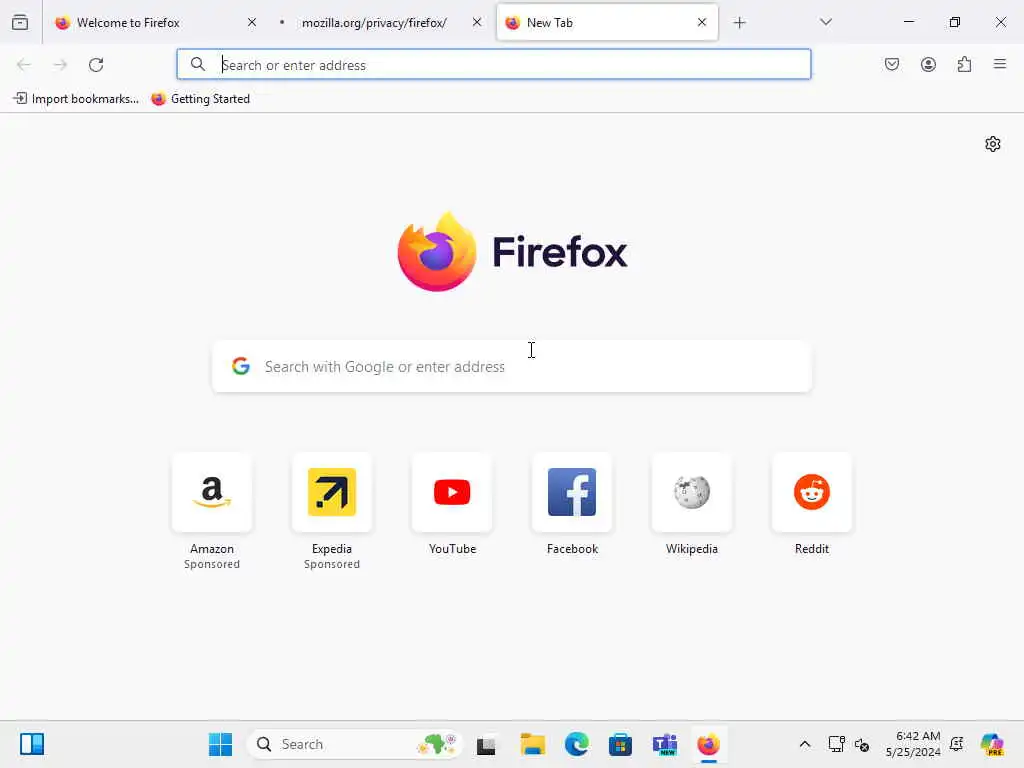Open muted volume tray icon
1024x768 pixels.
[x=861, y=744]
